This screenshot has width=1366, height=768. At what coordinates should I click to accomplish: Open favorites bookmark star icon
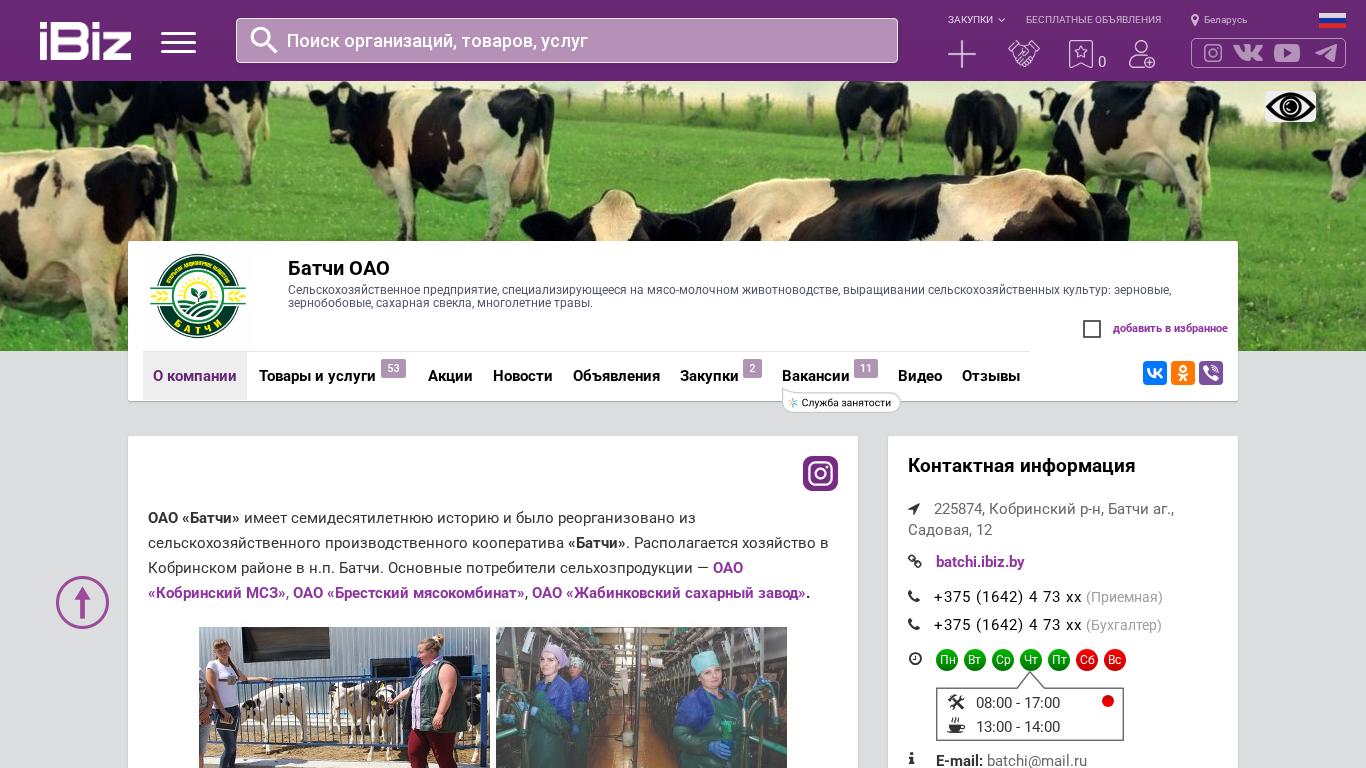point(1081,54)
